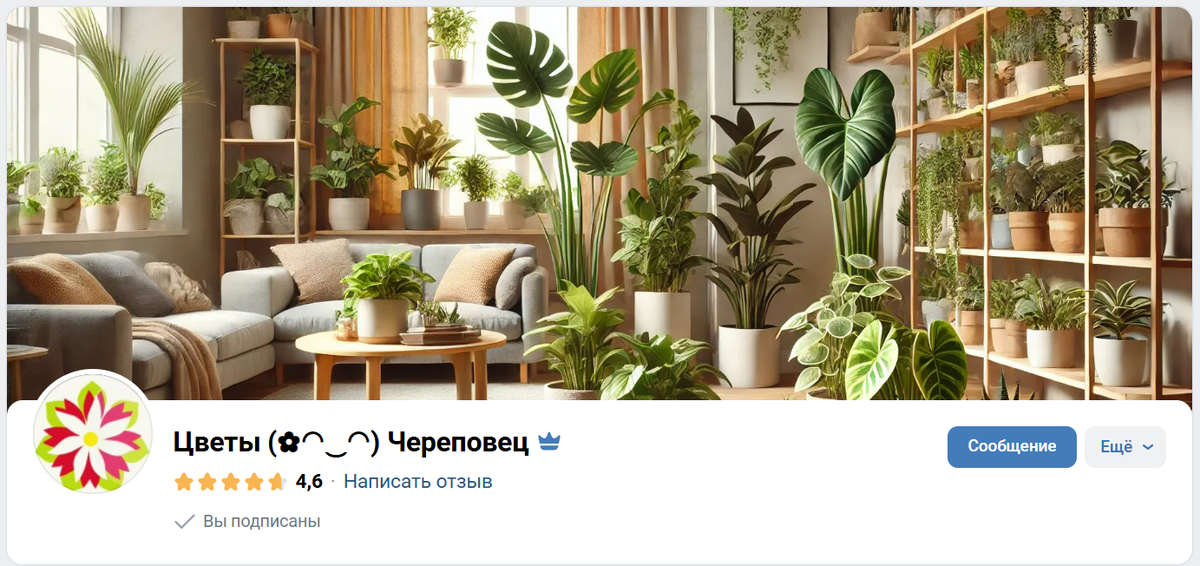
Task: Open the red flower community avatar
Action: click(92, 433)
